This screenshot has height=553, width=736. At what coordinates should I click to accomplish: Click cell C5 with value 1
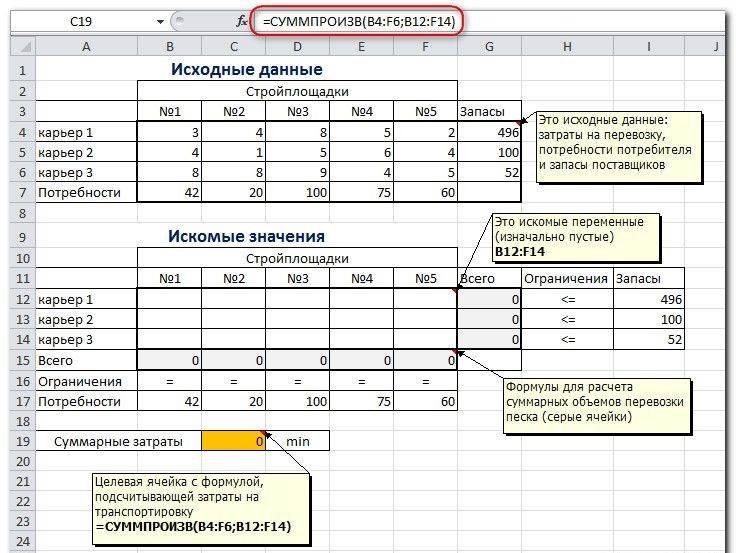pos(234,153)
